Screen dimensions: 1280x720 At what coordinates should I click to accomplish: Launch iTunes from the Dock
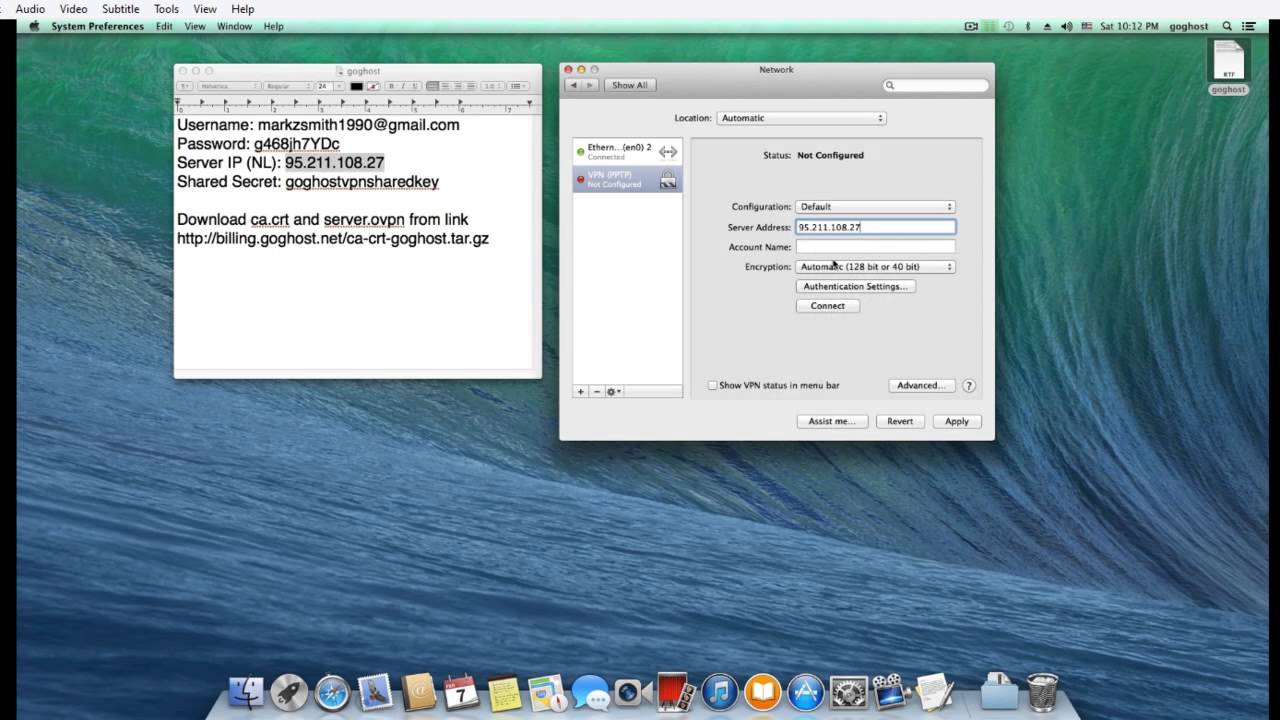[719, 693]
